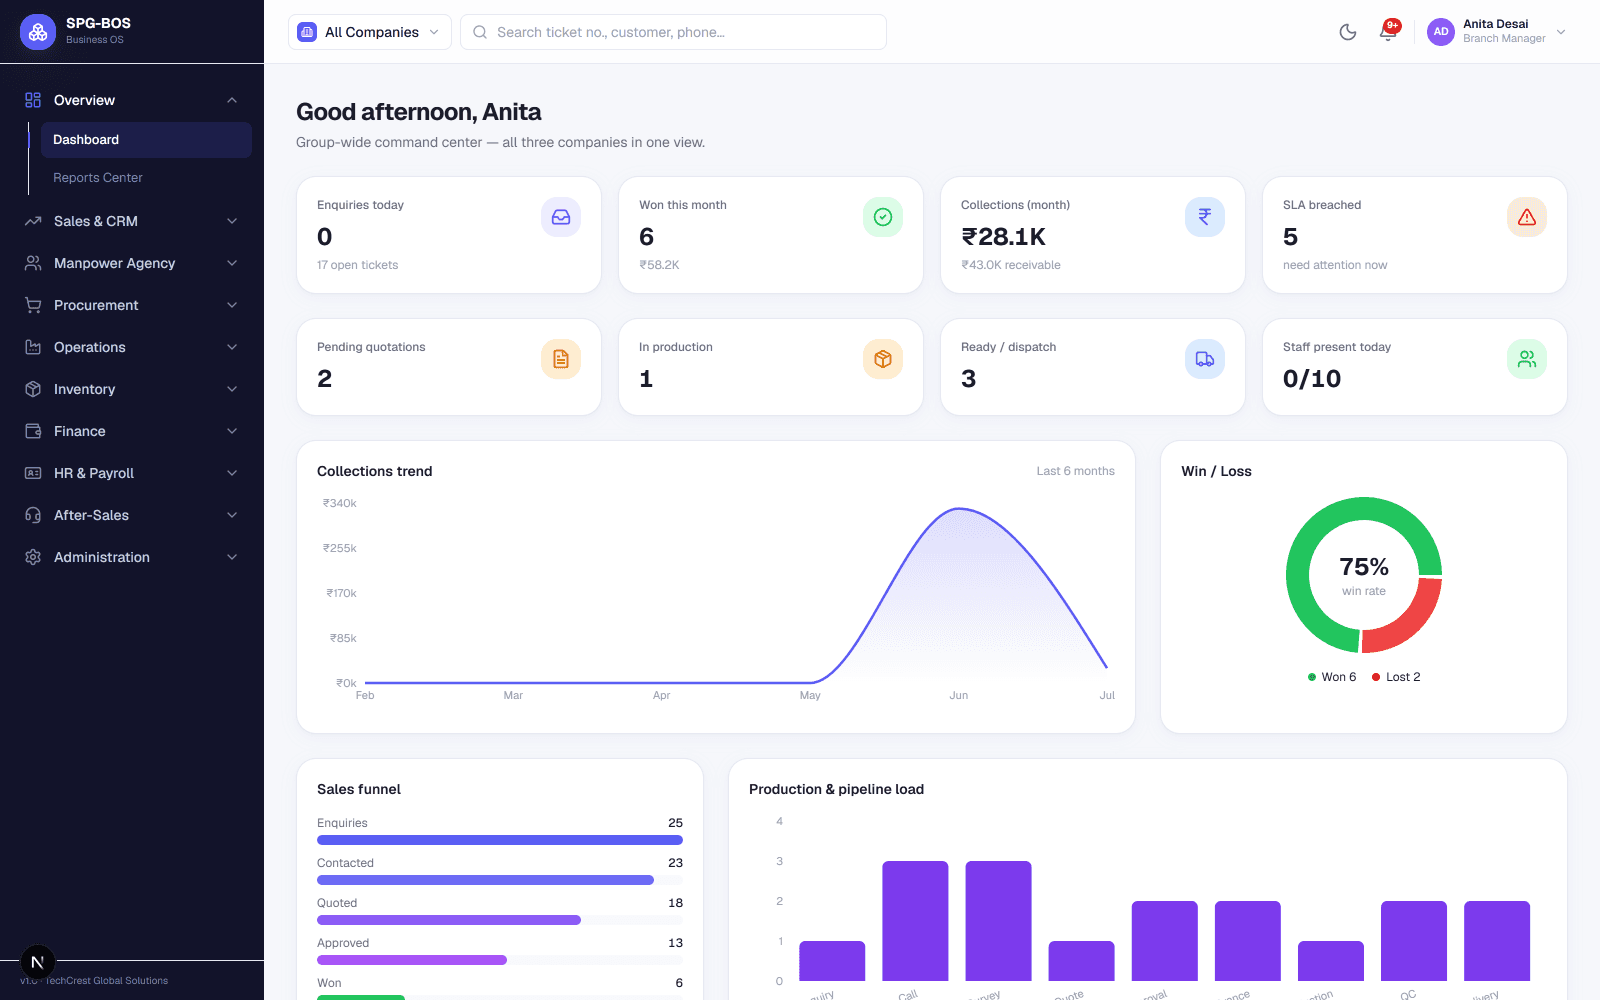The image size is (1600, 1000).
Task: Click Operations factory icon
Action: (33, 347)
